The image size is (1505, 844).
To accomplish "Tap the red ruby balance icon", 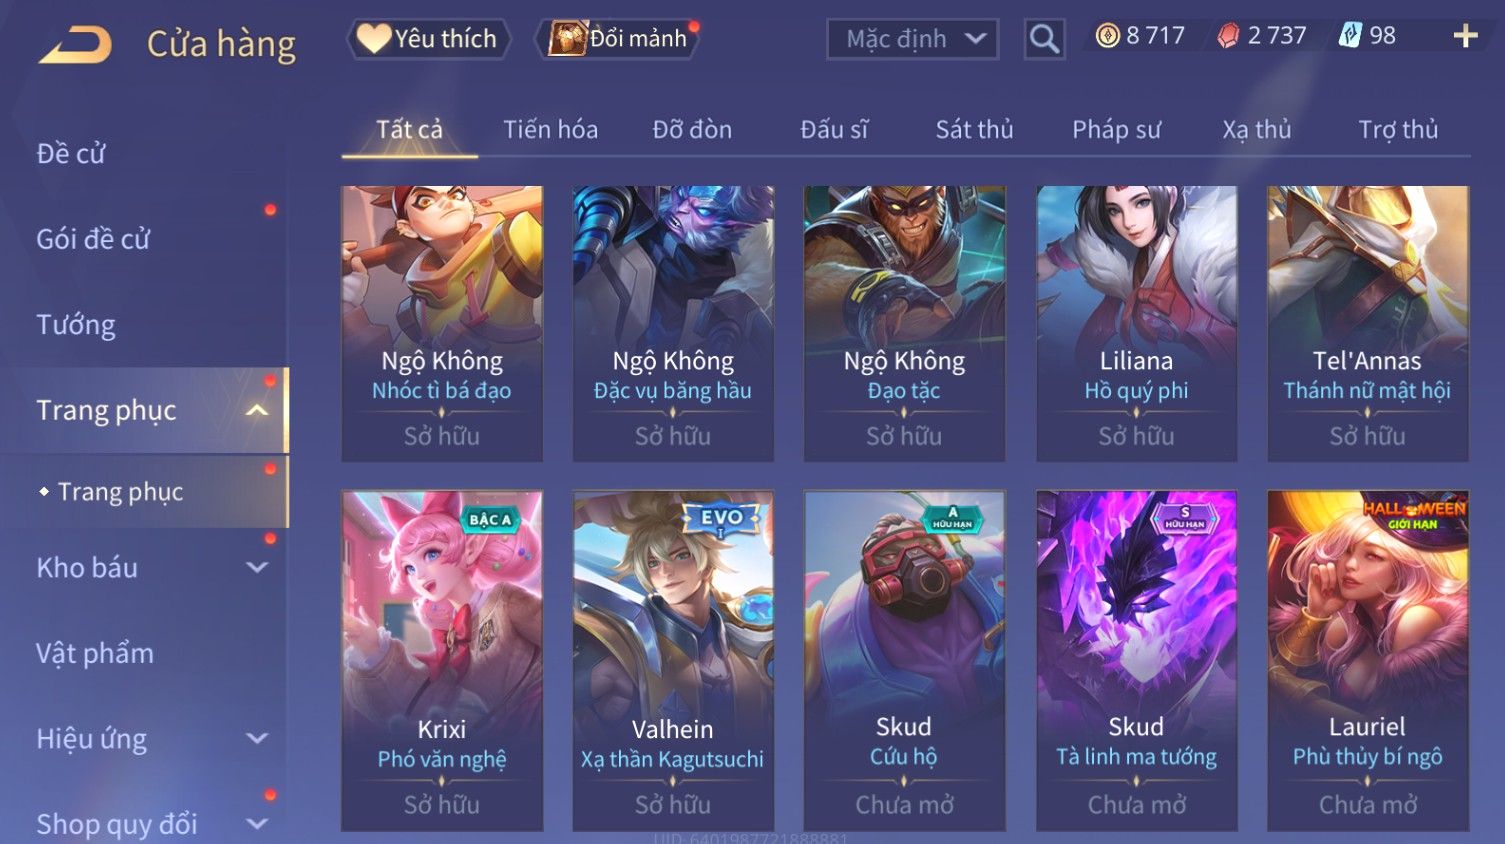I will coord(1228,37).
